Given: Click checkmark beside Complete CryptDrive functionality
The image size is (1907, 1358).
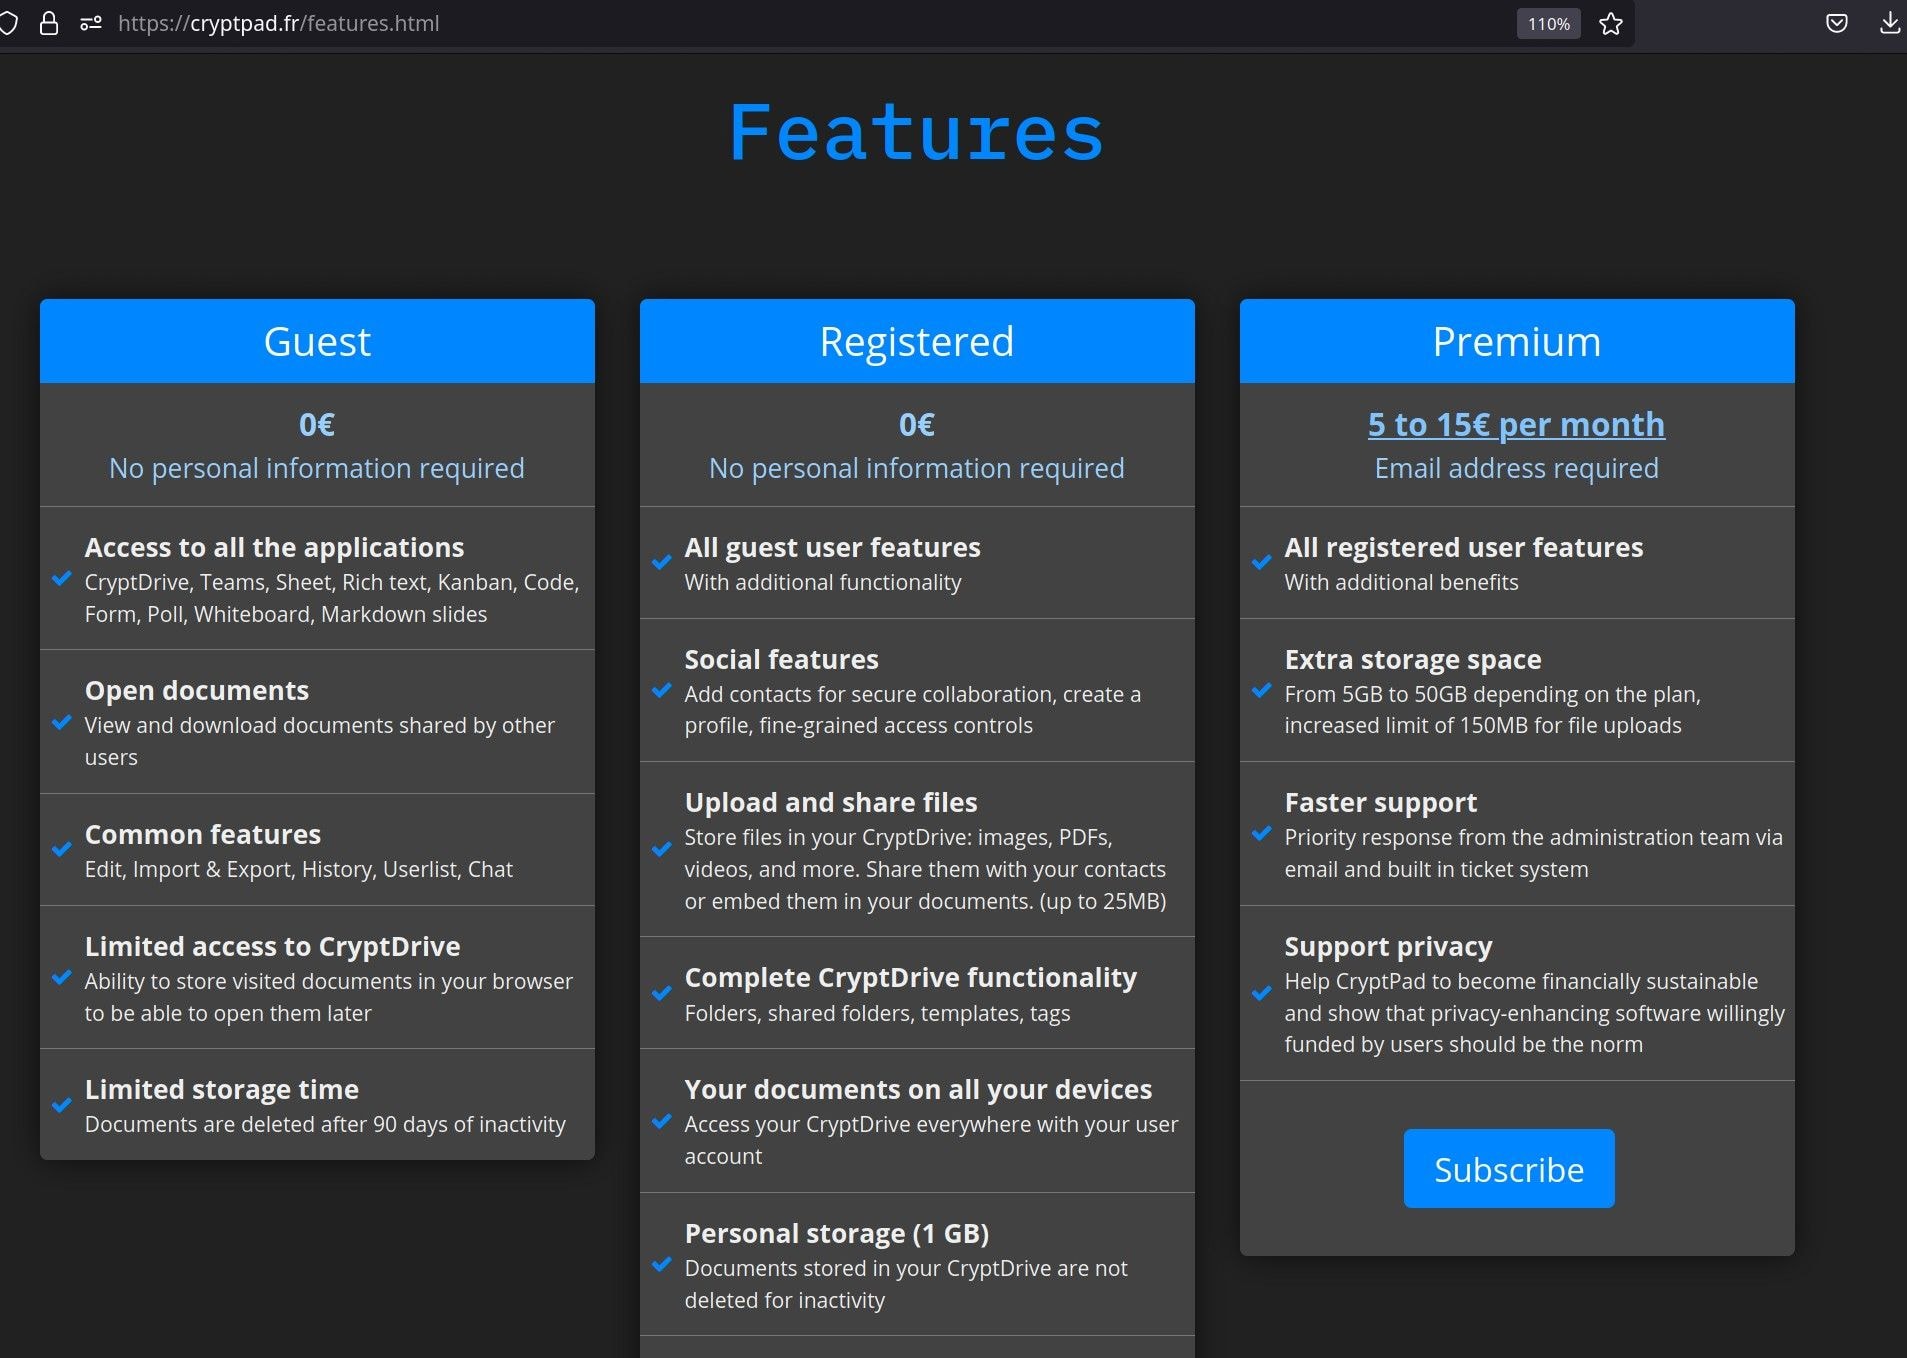Looking at the screenshot, I should click(662, 993).
